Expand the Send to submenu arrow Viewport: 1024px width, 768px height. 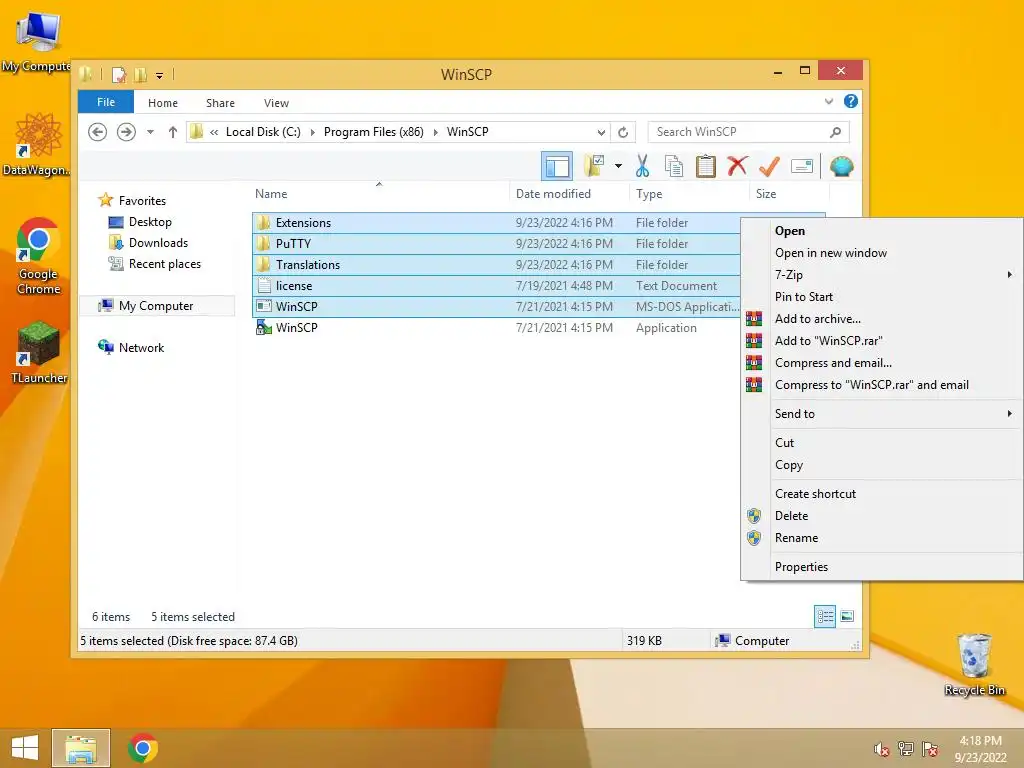click(x=1010, y=413)
